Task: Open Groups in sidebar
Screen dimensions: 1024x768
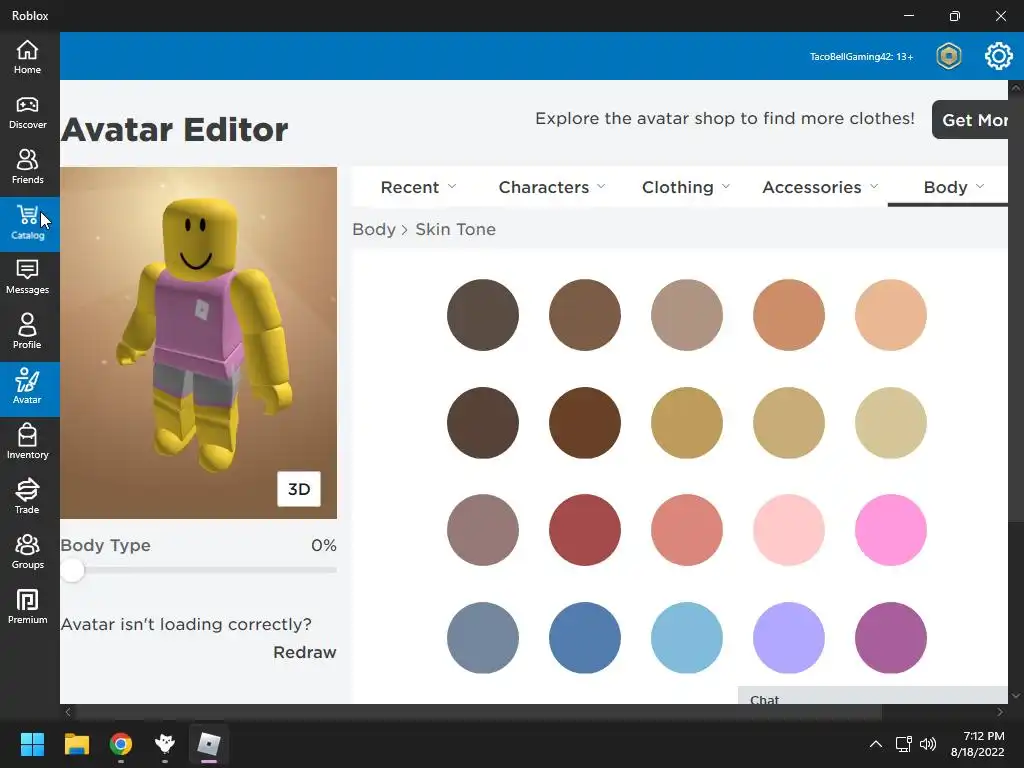Action: coord(27,552)
